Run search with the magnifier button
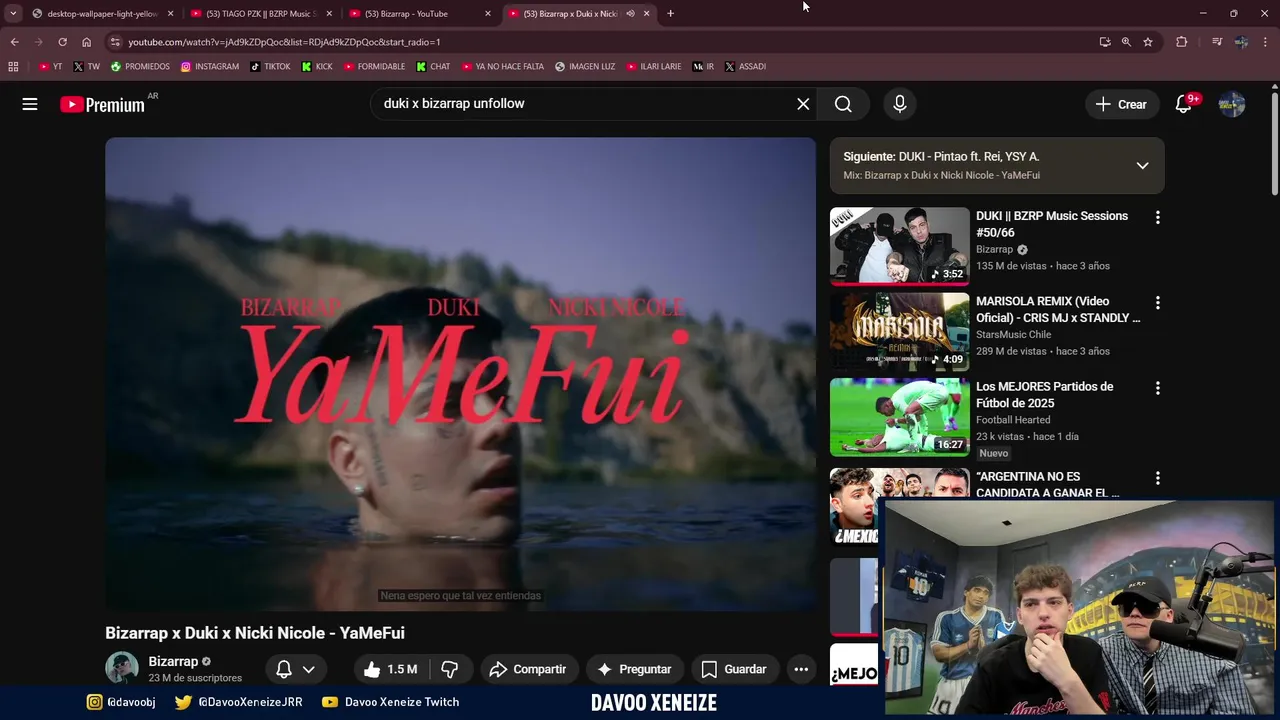Screen dimensions: 1280x720 tap(843, 104)
